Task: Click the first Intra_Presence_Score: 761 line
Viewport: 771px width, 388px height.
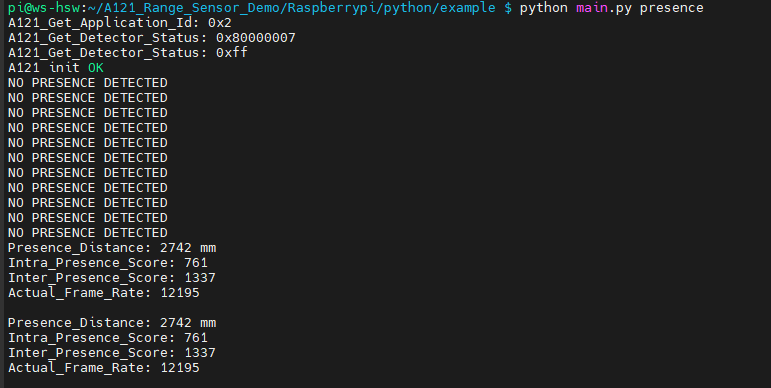Action: tap(108, 263)
